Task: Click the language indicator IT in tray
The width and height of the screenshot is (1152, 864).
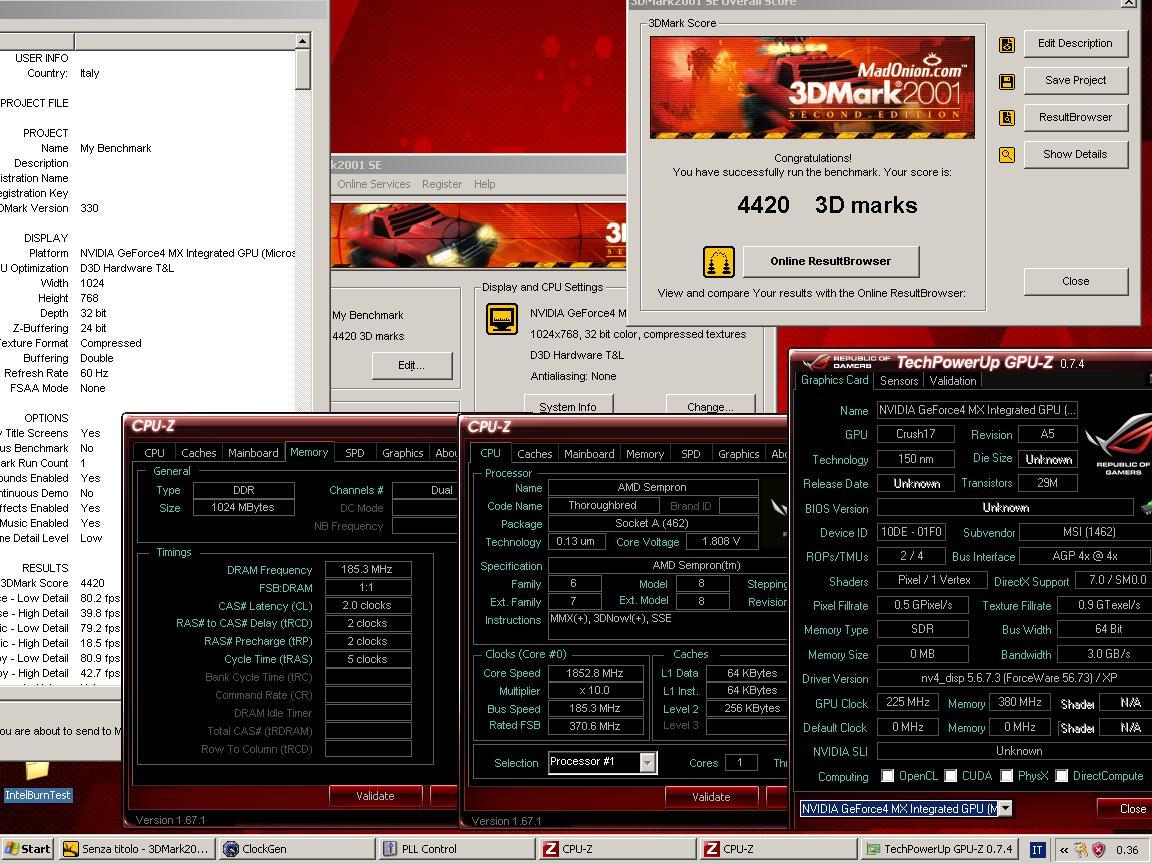Action: [1037, 850]
